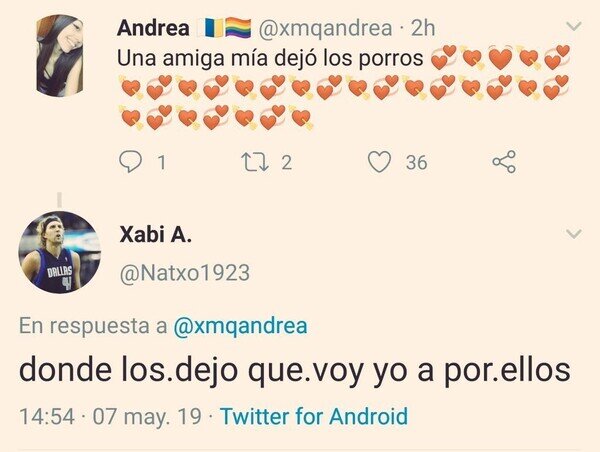The width and height of the screenshot is (600, 452).
Task: Click @xmqandrea handle beside Andrea's name
Action: click(325, 29)
